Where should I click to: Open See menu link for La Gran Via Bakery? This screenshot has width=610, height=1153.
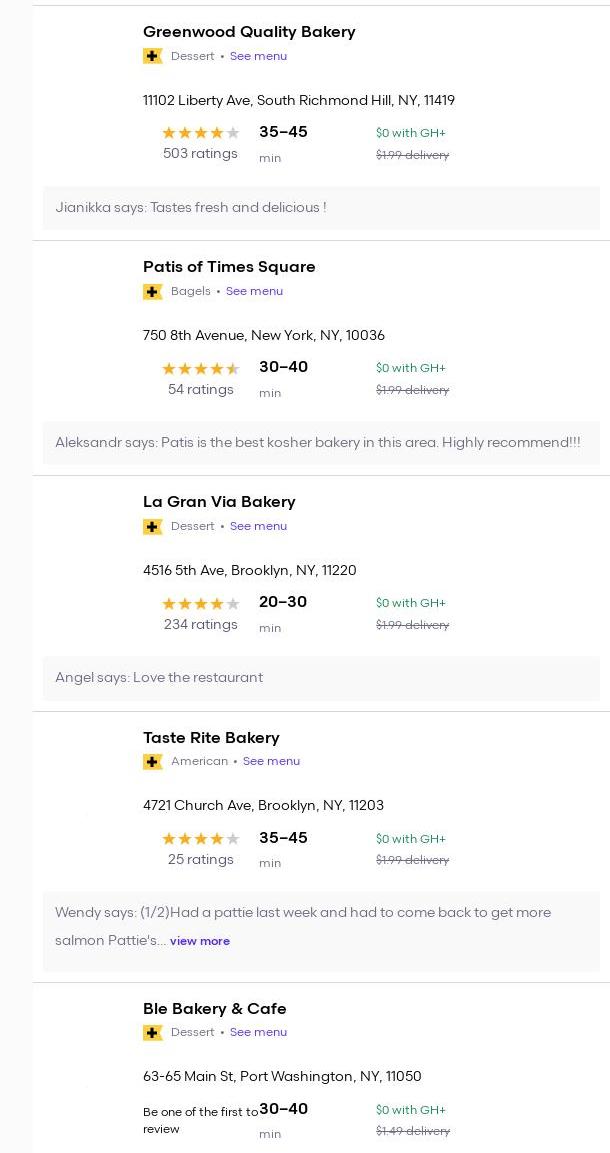click(x=258, y=527)
